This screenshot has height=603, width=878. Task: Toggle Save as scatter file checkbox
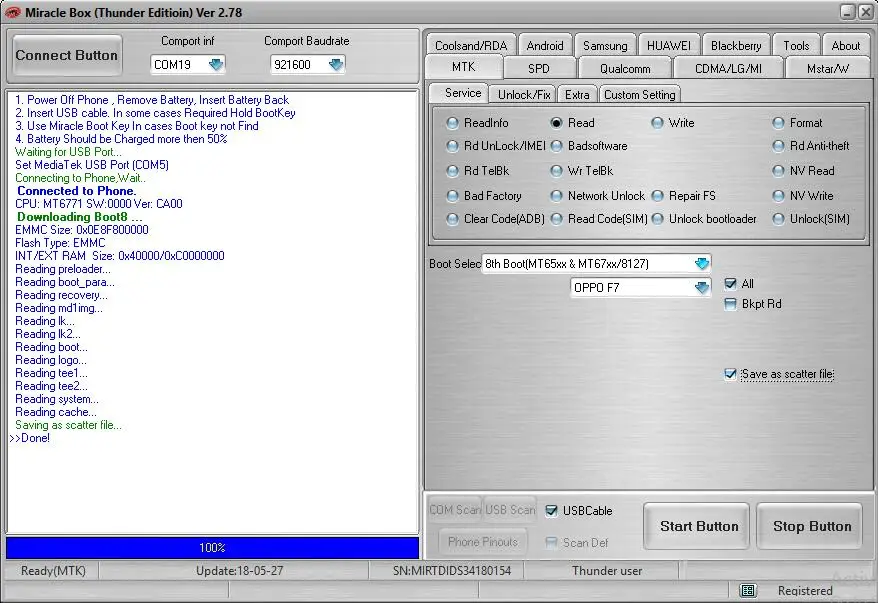coord(730,374)
